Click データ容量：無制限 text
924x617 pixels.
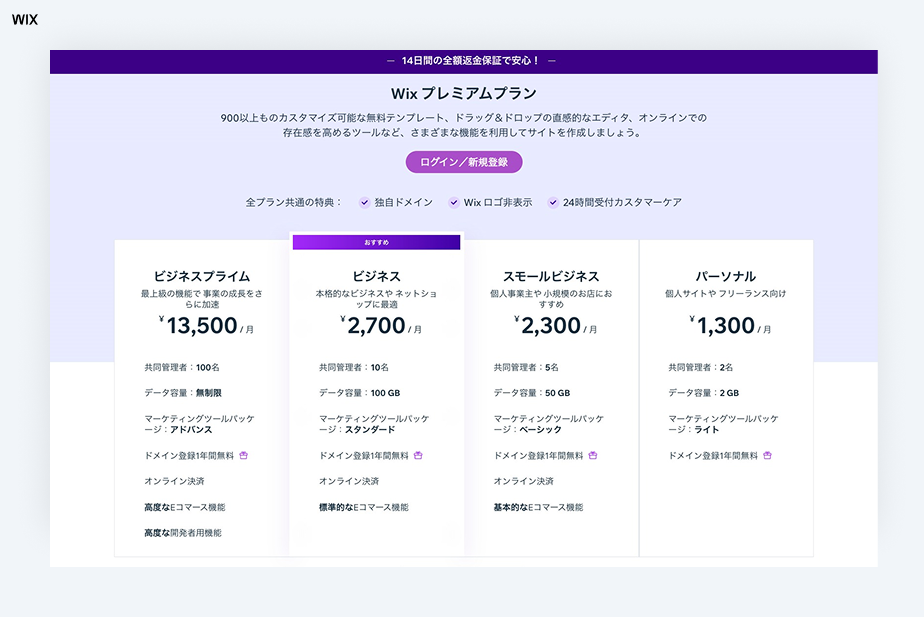click(x=183, y=393)
